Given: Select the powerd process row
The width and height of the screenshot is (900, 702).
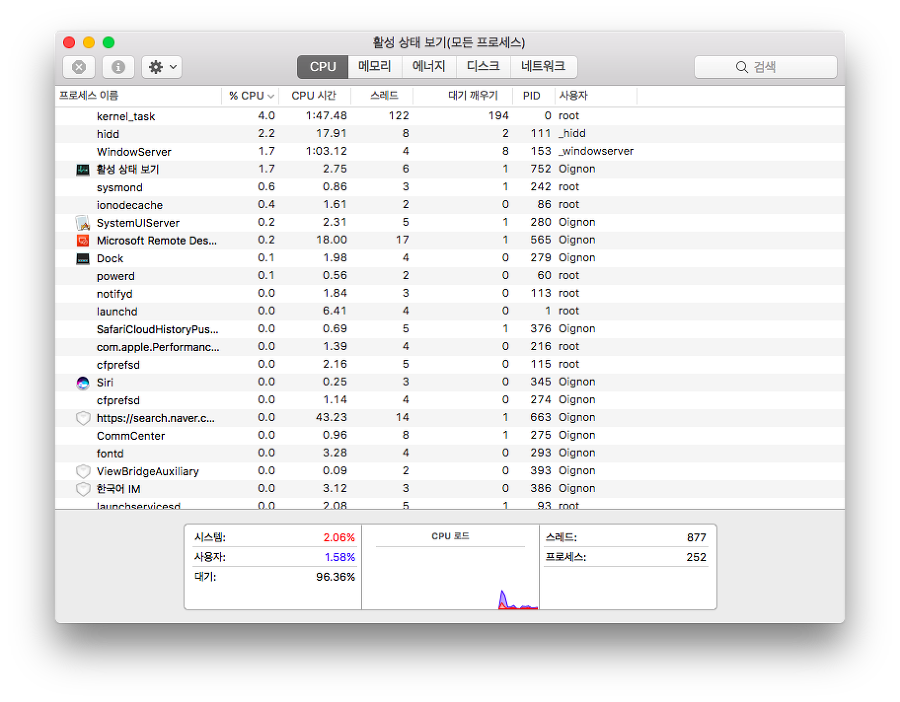Looking at the screenshot, I should (450, 276).
